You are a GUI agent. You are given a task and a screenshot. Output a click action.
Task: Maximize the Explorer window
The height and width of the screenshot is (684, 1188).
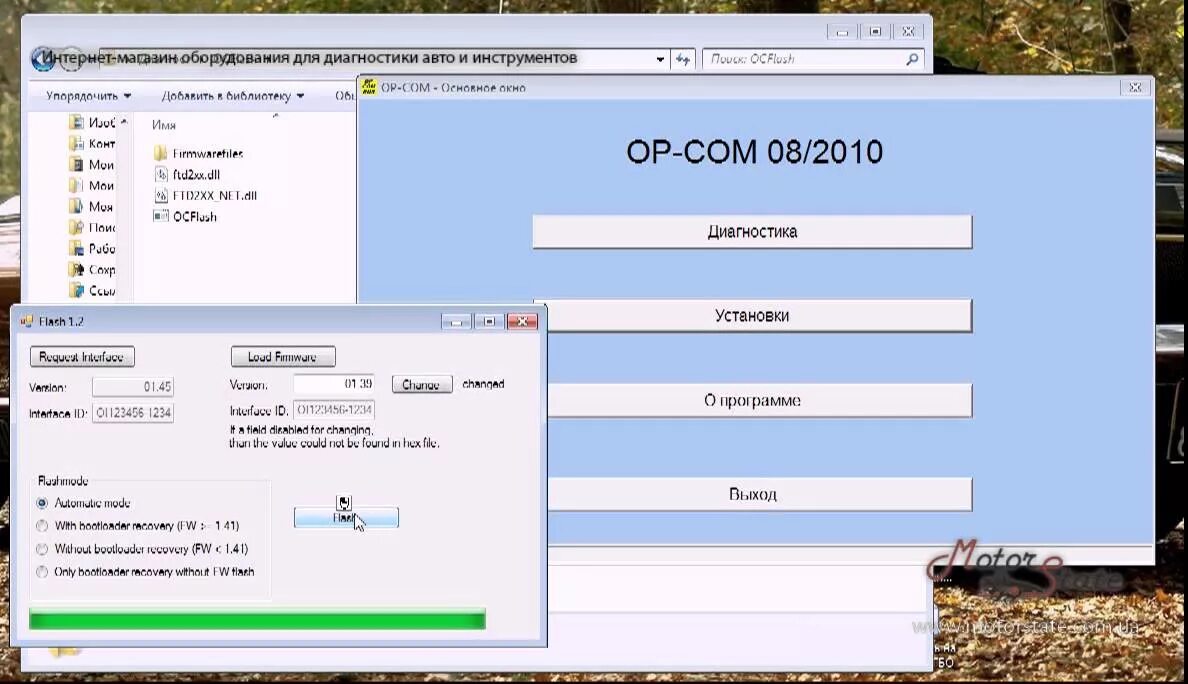(x=875, y=31)
